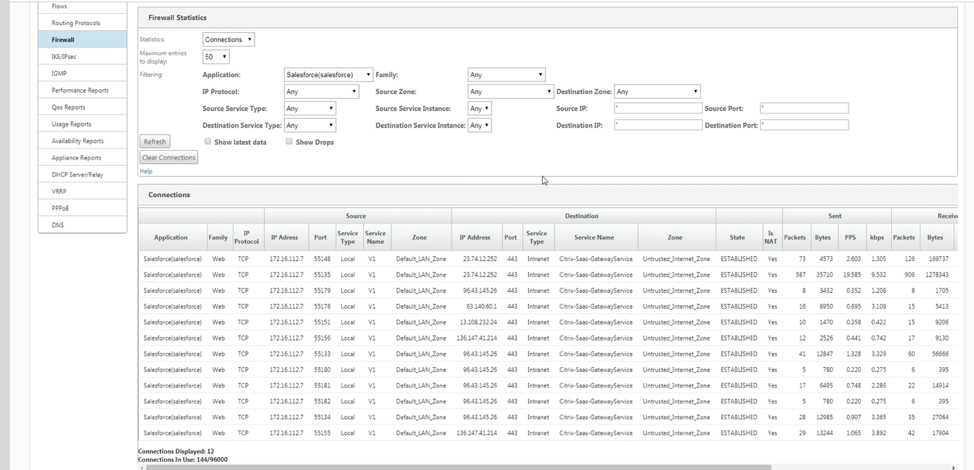Sort by the kbps column header

[x=878, y=237]
